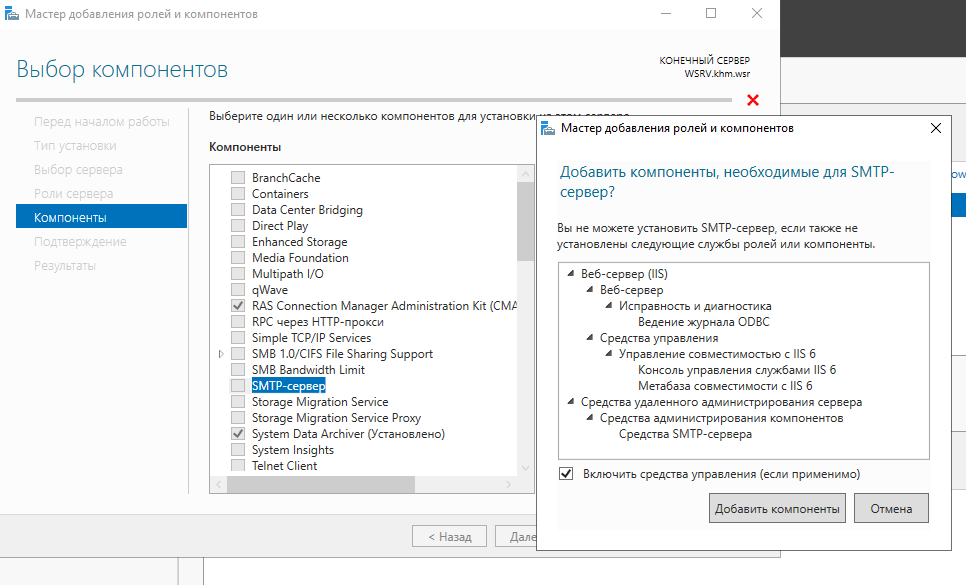Click 'Добавить компоненты' button

click(x=777, y=509)
